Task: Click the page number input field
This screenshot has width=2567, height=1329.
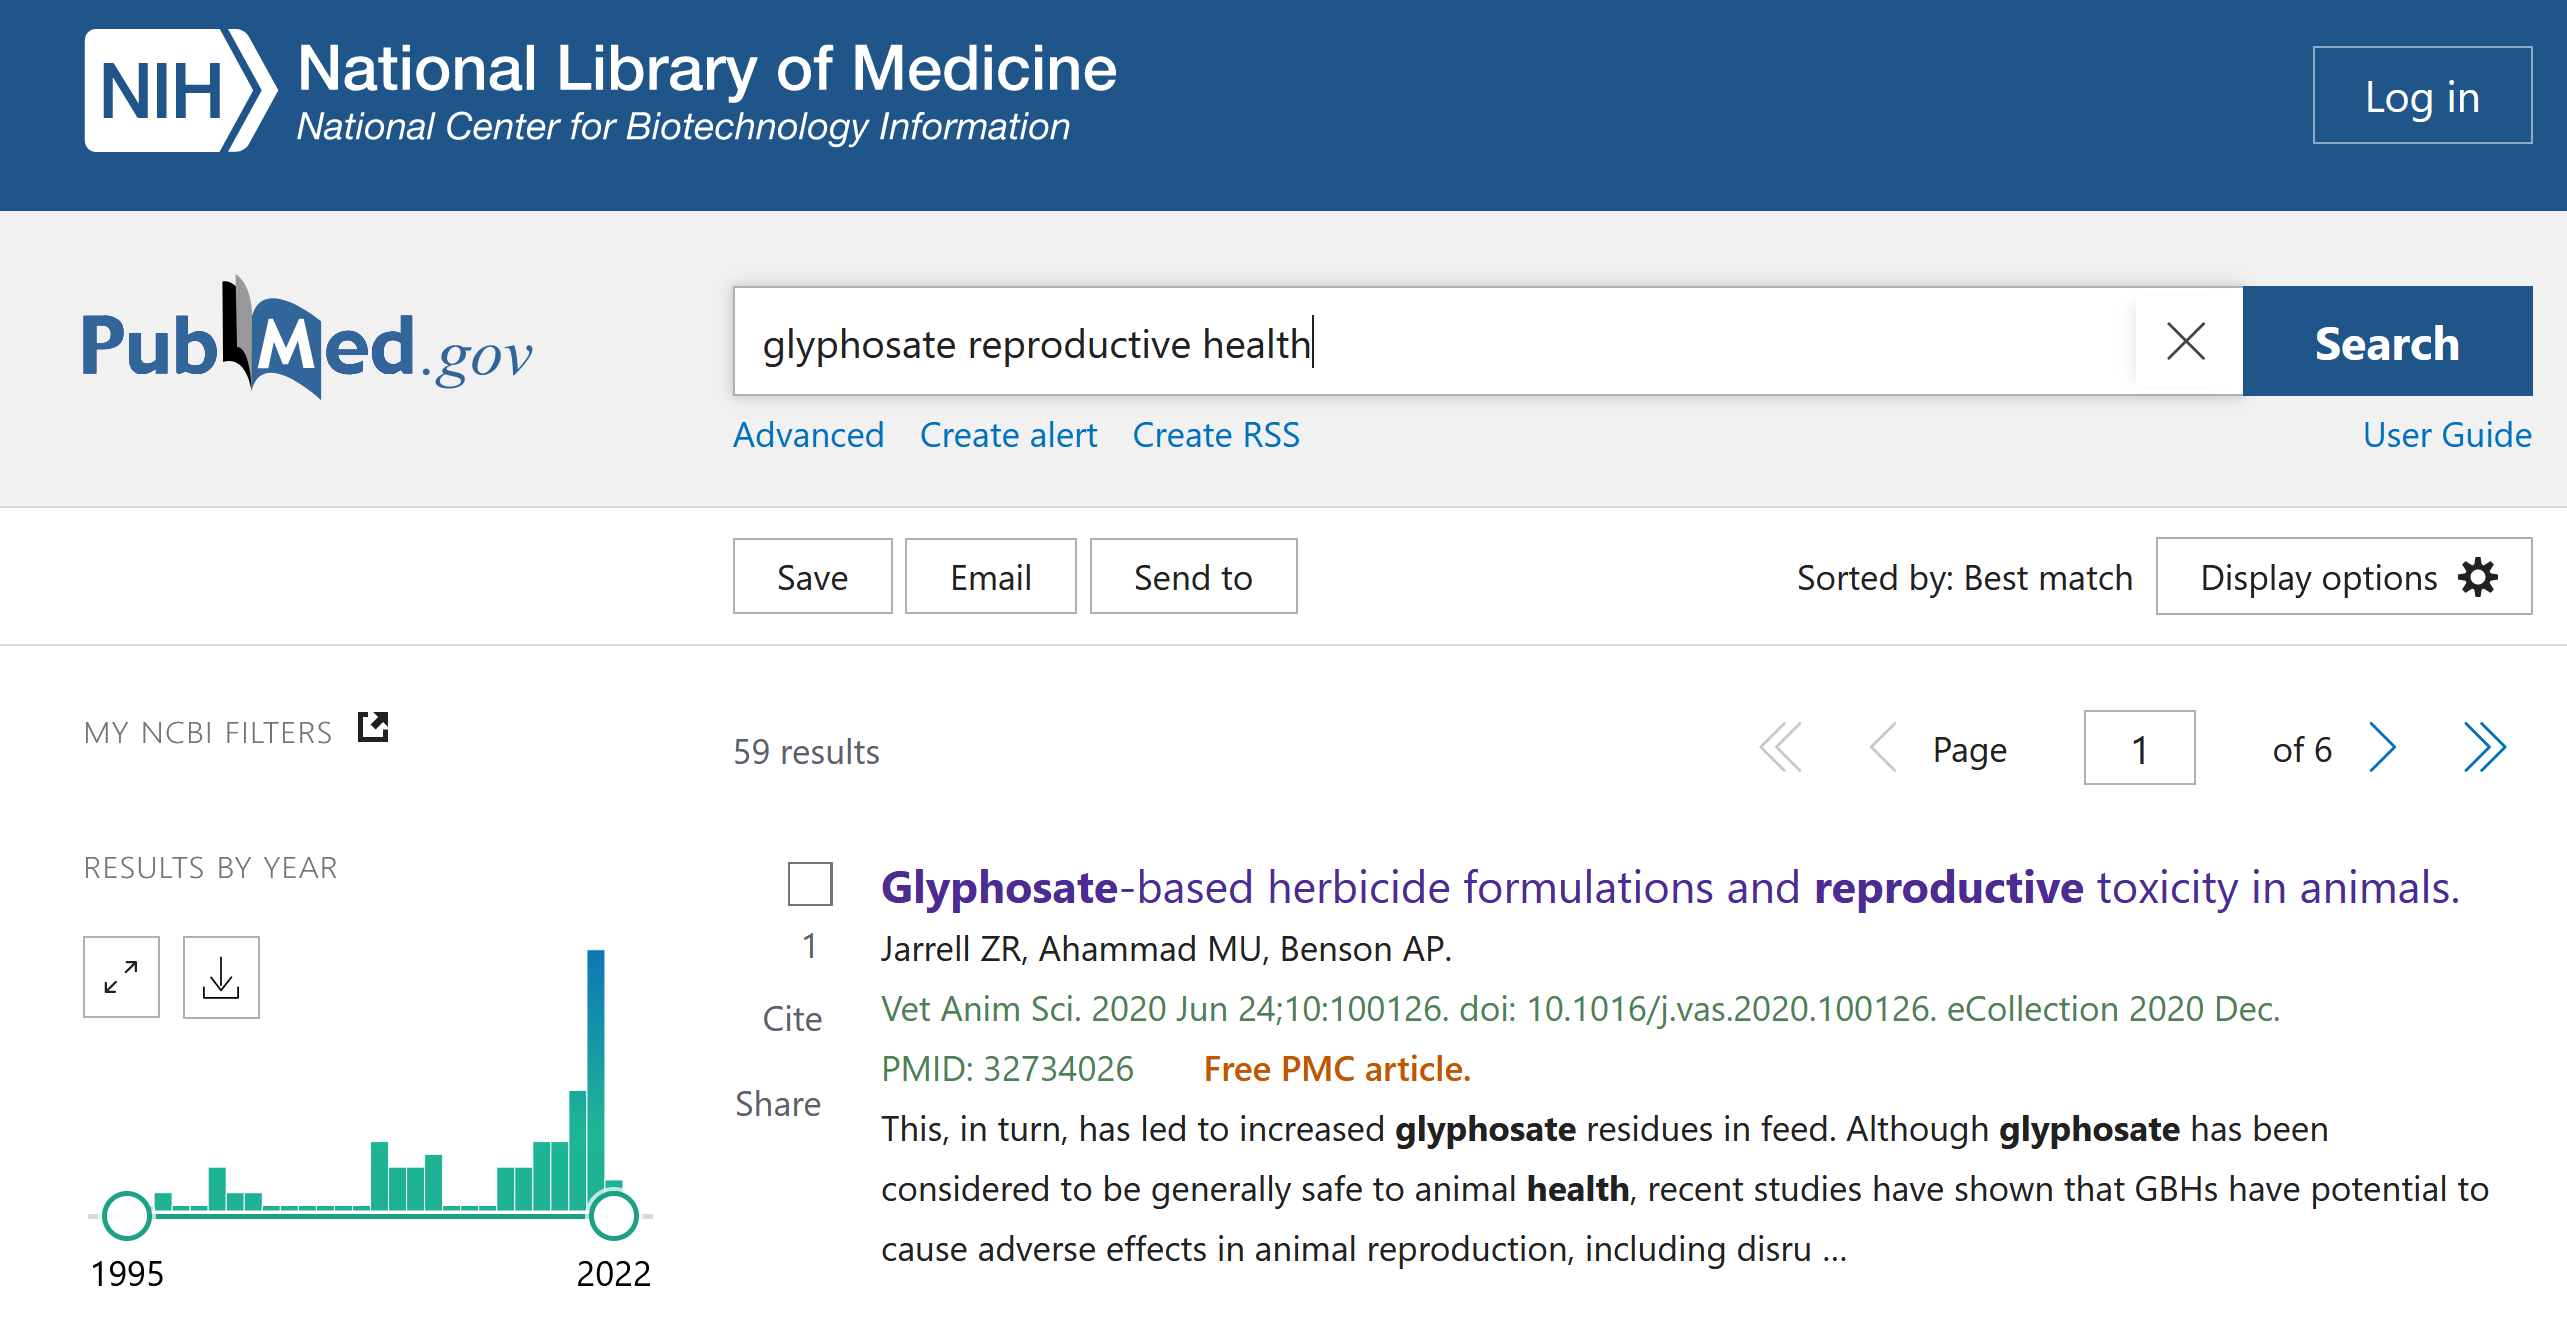Action: pos(2138,748)
